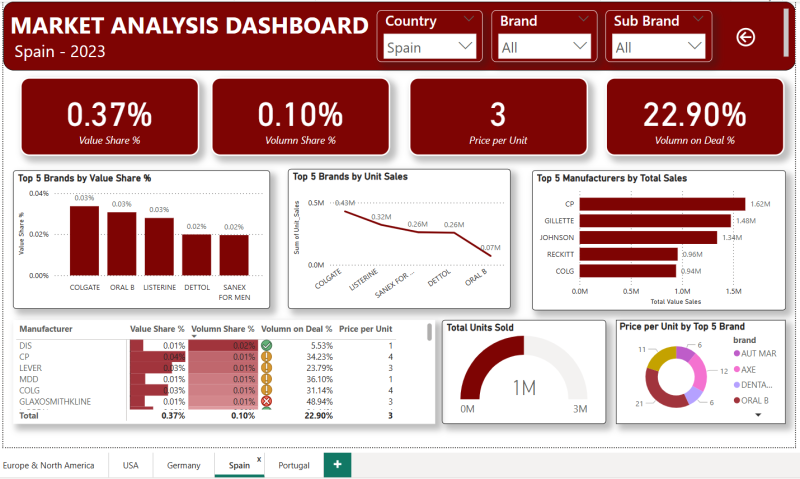The height and width of the screenshot is (479, 800).
Task: Click the 48.94% deal value cell
Action: tap(319, 401)
